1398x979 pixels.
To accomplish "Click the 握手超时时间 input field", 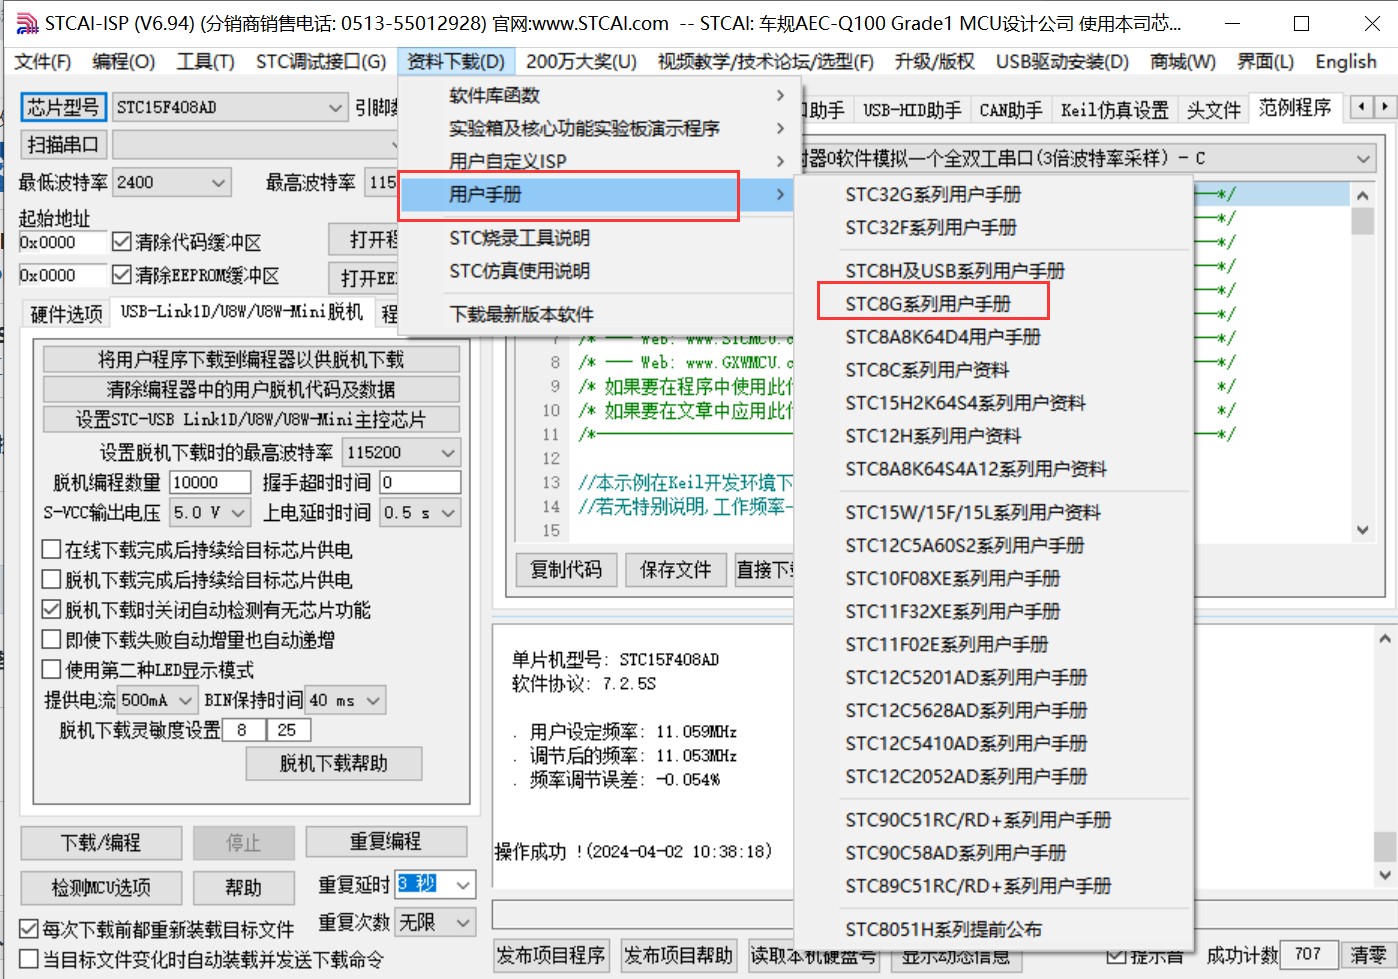I will [x=420, y=483].
